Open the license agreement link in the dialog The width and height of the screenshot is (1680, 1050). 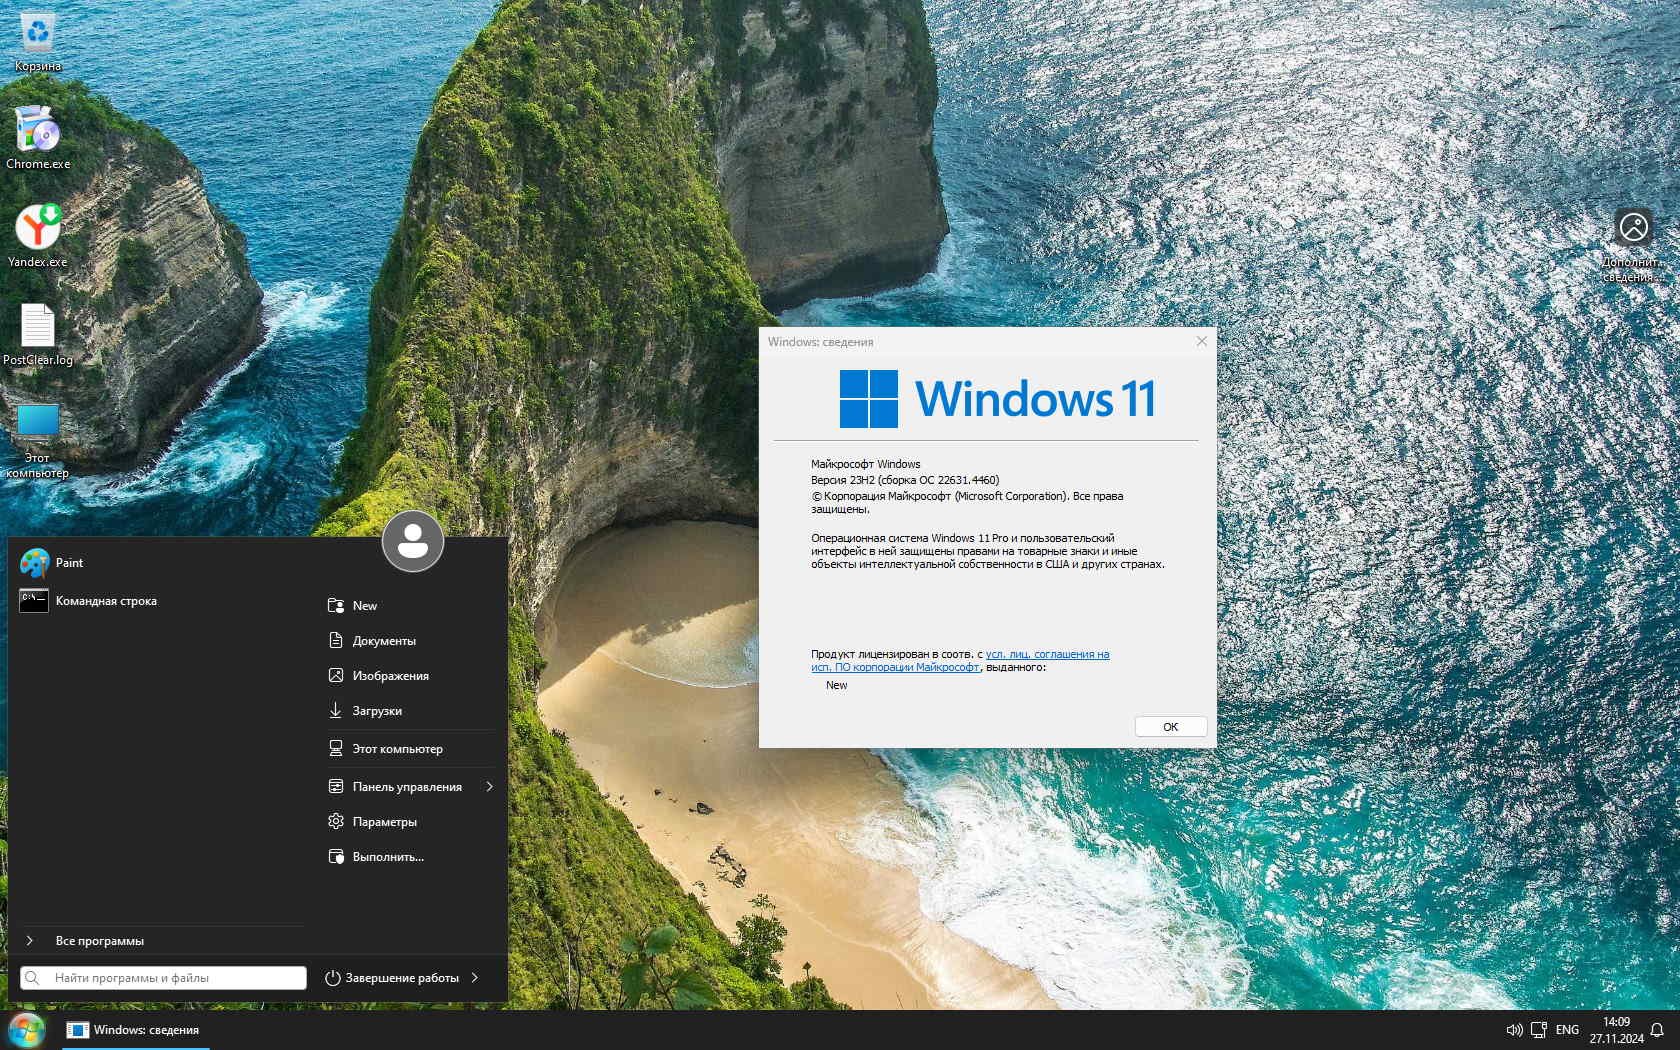coord(960,660)
